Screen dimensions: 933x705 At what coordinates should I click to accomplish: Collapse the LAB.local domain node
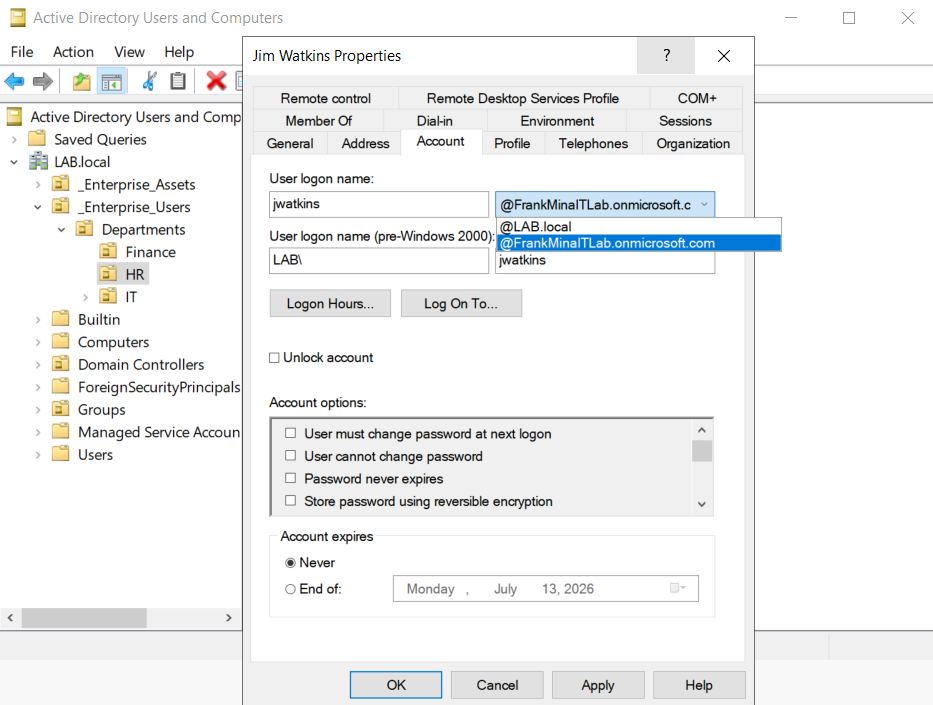pyautogui.click(x=14, y=162)
